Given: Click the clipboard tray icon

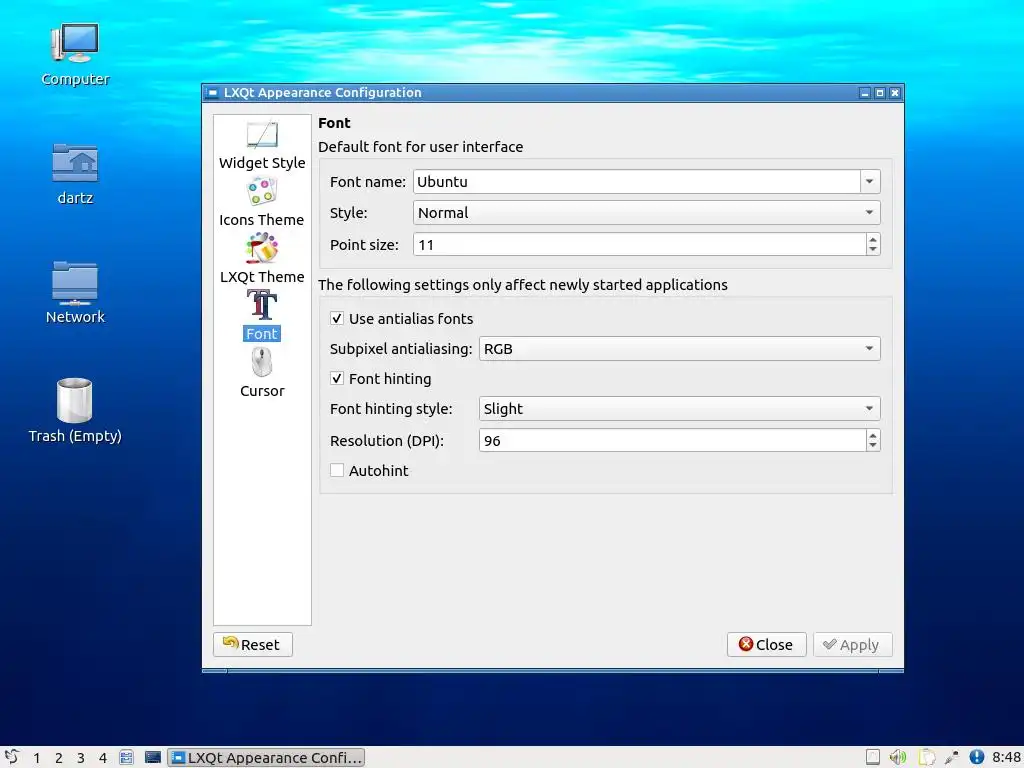Looking at the screenshot, I should tap(926, 757).
